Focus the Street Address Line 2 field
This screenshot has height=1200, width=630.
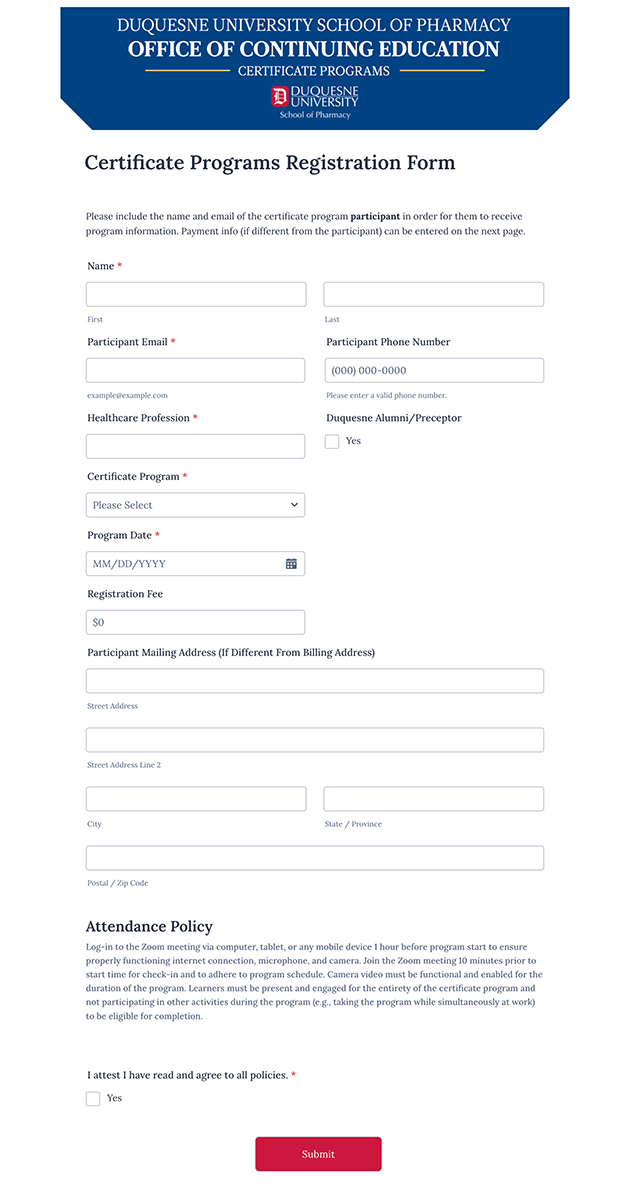click(315, 740)
